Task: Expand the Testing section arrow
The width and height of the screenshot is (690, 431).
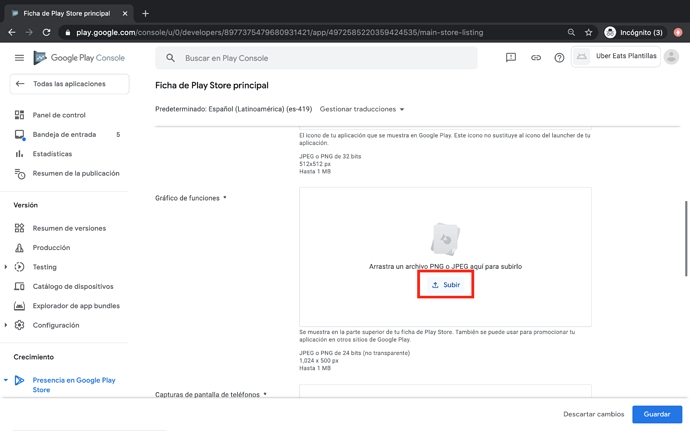Action: [x=6, y=267]
